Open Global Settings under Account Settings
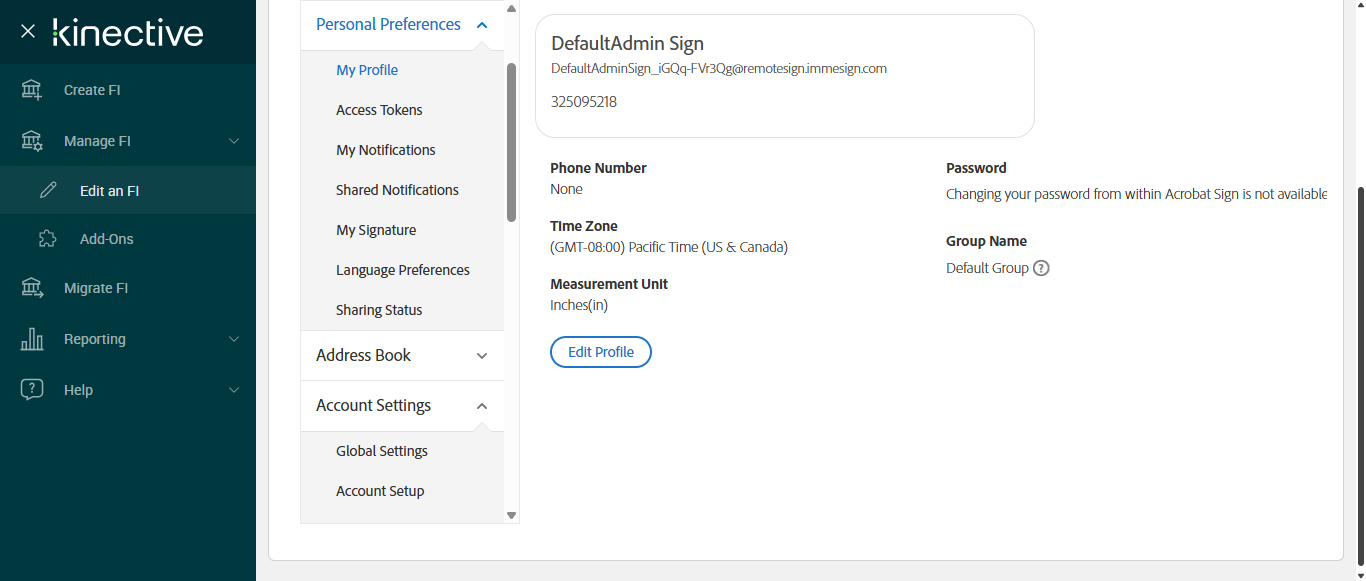1366x581 pixels. point(381,451)
